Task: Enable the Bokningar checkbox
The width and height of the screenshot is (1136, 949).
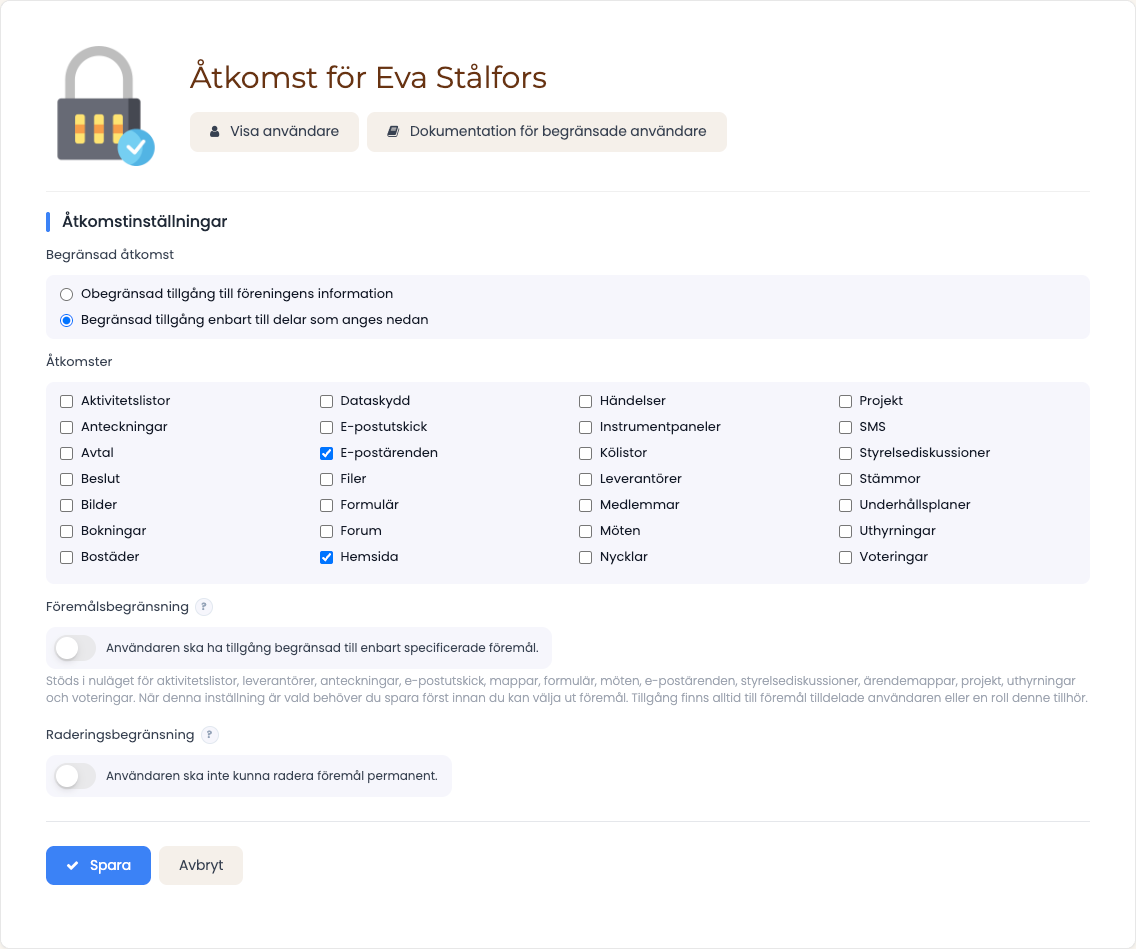Action: pos(67,532)
